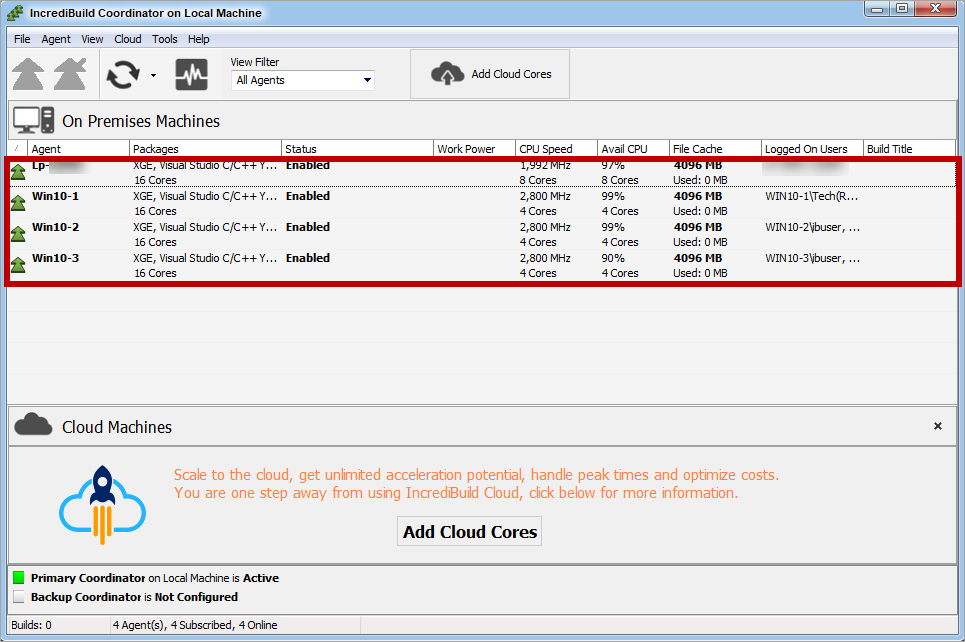Open the build monitor waveform icon
Screen dimensions: 965x642
pos(191,74)
